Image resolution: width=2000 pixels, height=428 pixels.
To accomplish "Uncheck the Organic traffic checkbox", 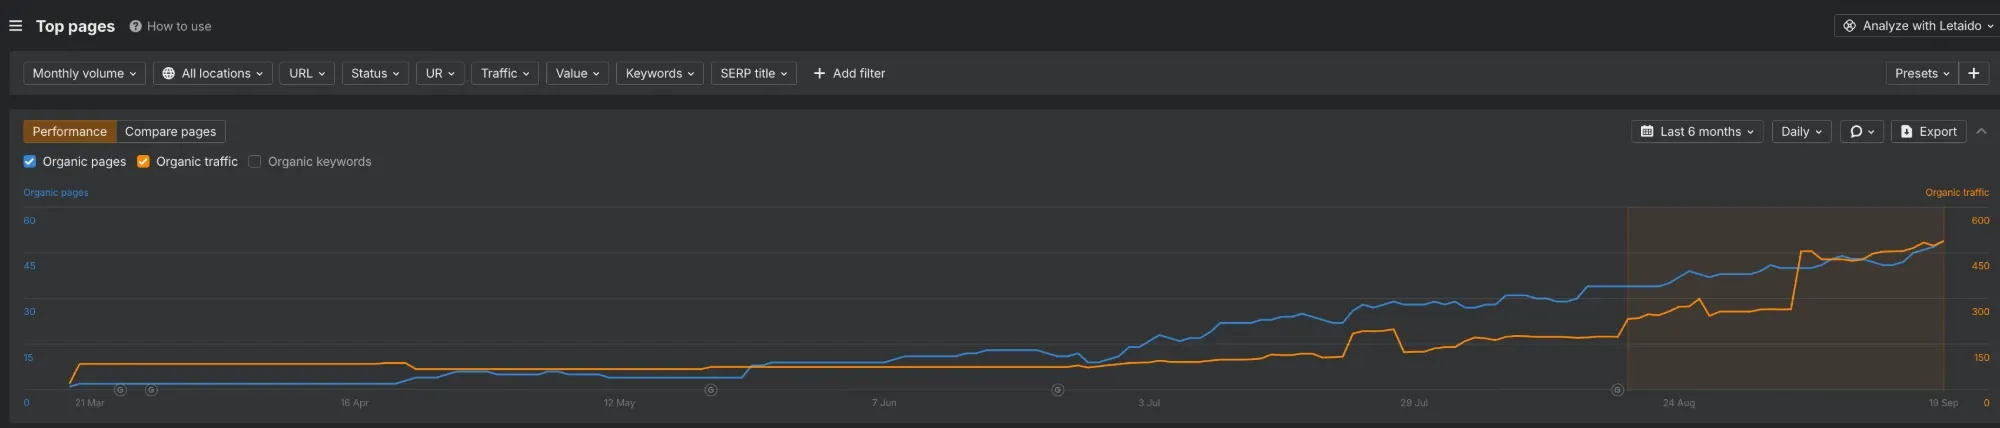I will pos(143,161).
